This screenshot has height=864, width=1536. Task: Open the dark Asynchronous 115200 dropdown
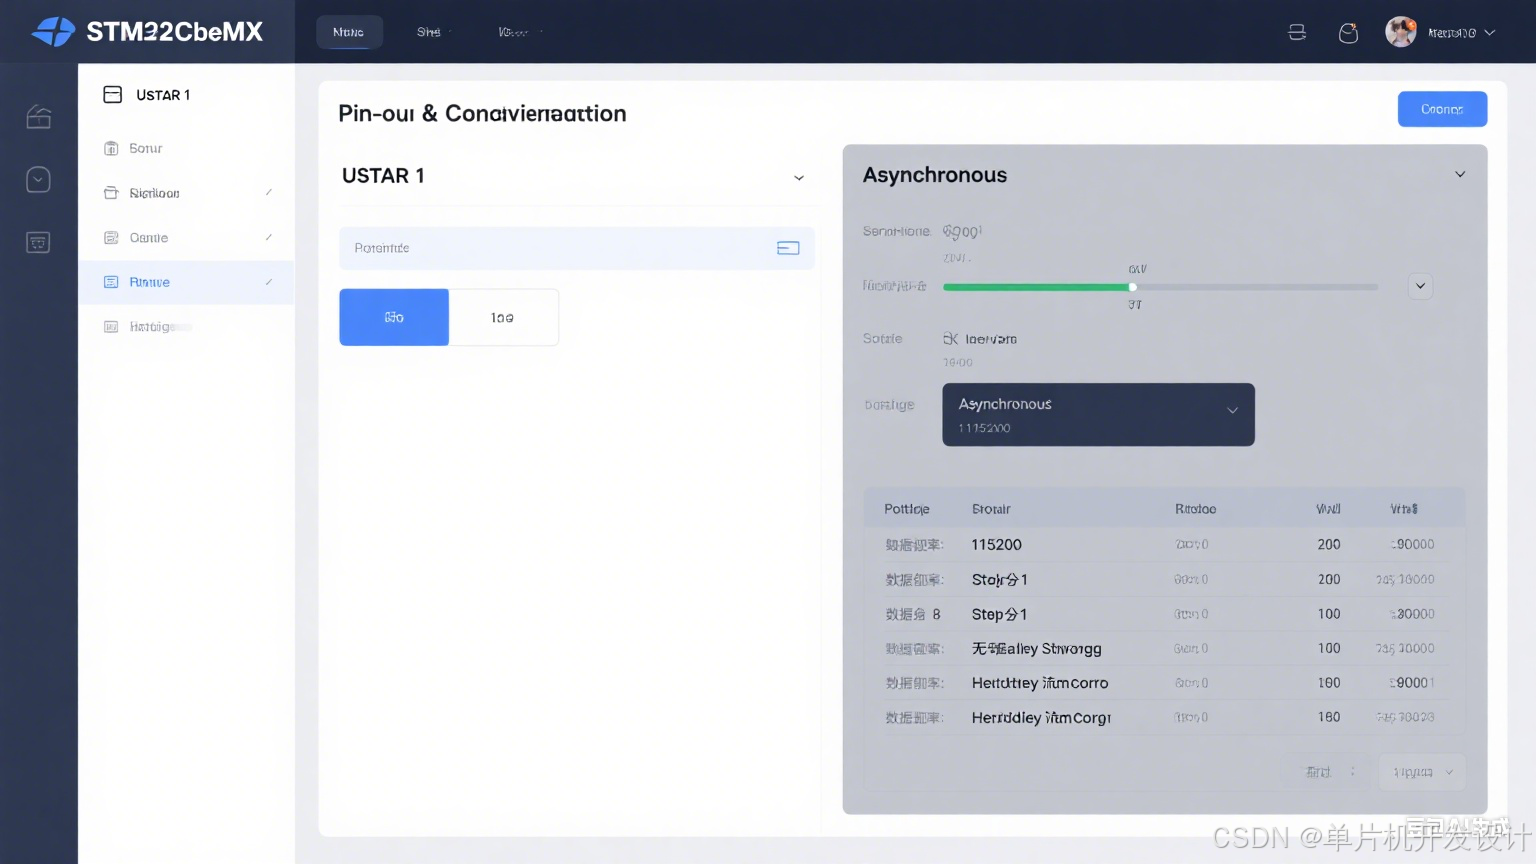pyautogui.click(x=1098, y=414)
